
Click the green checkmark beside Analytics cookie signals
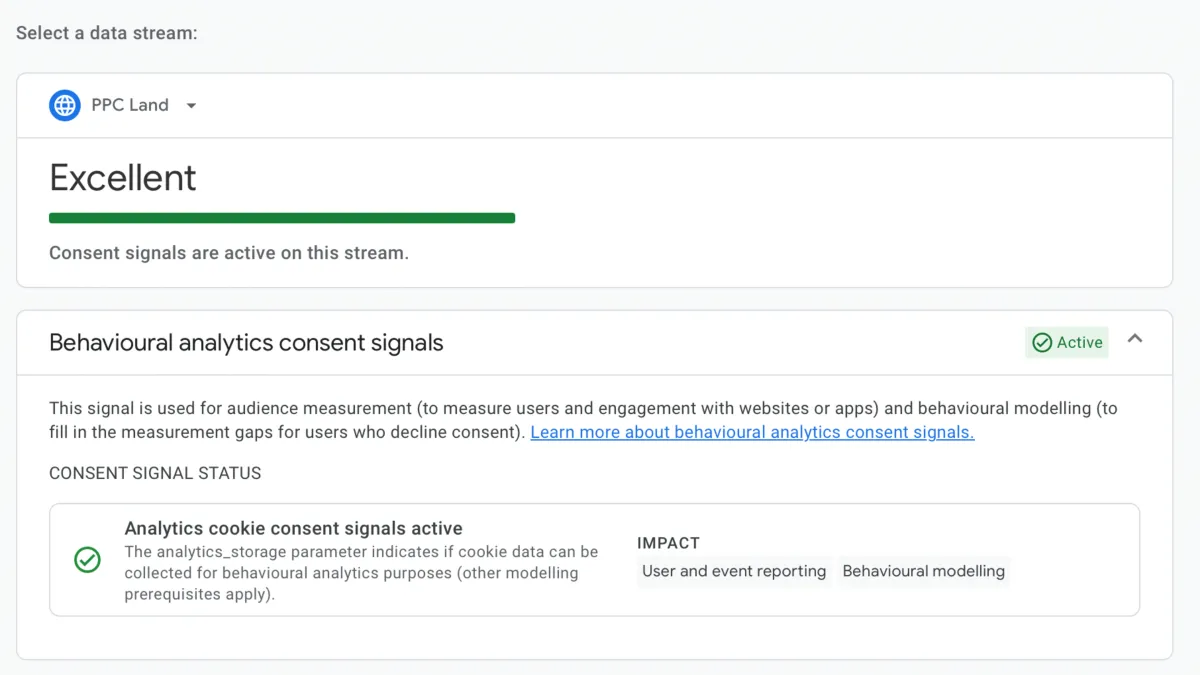pyautogui.click(x=87, y=560)
